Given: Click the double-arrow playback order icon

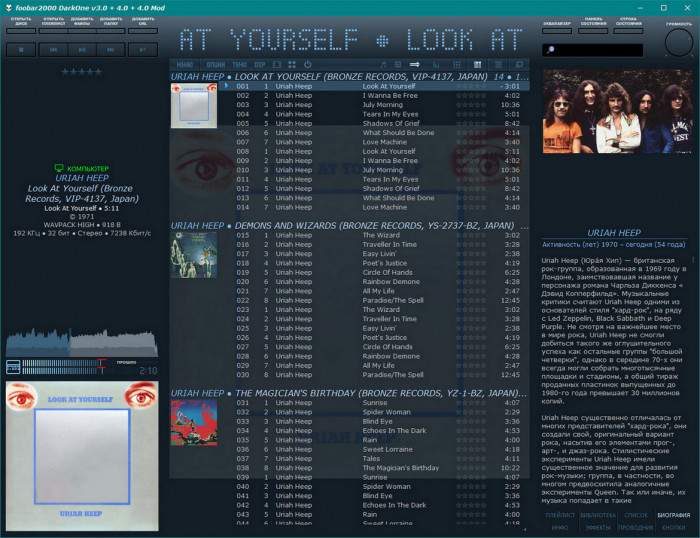Looking at the screenshot, I should (x=415, y=65).
